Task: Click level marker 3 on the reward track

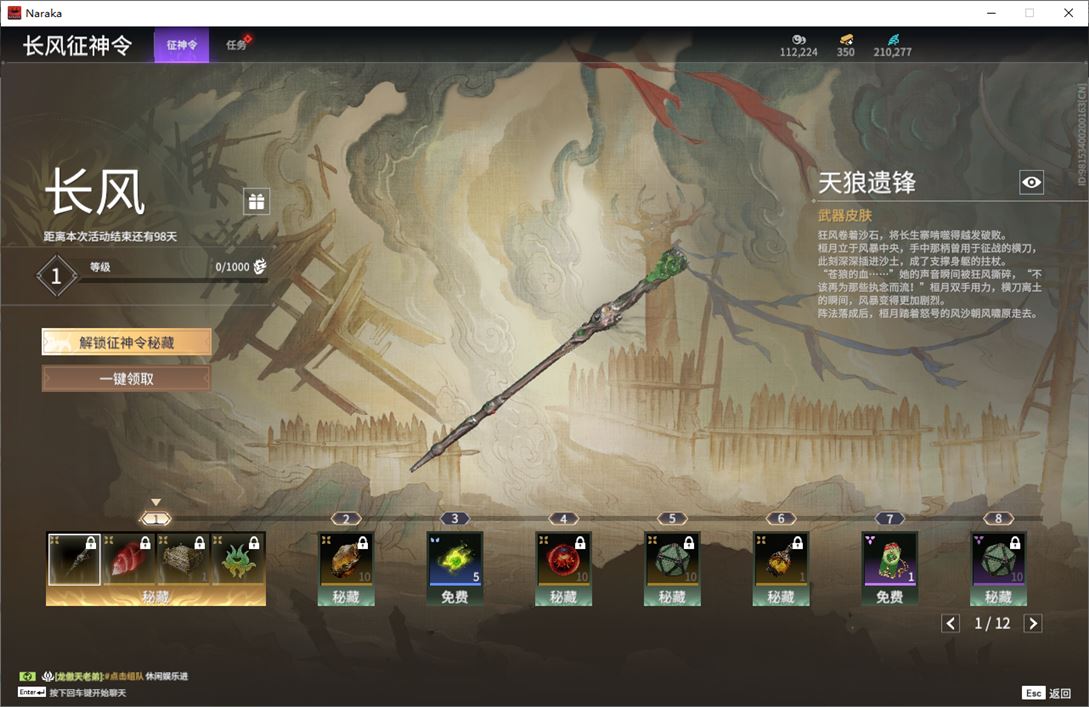Action: pos(455,519)
